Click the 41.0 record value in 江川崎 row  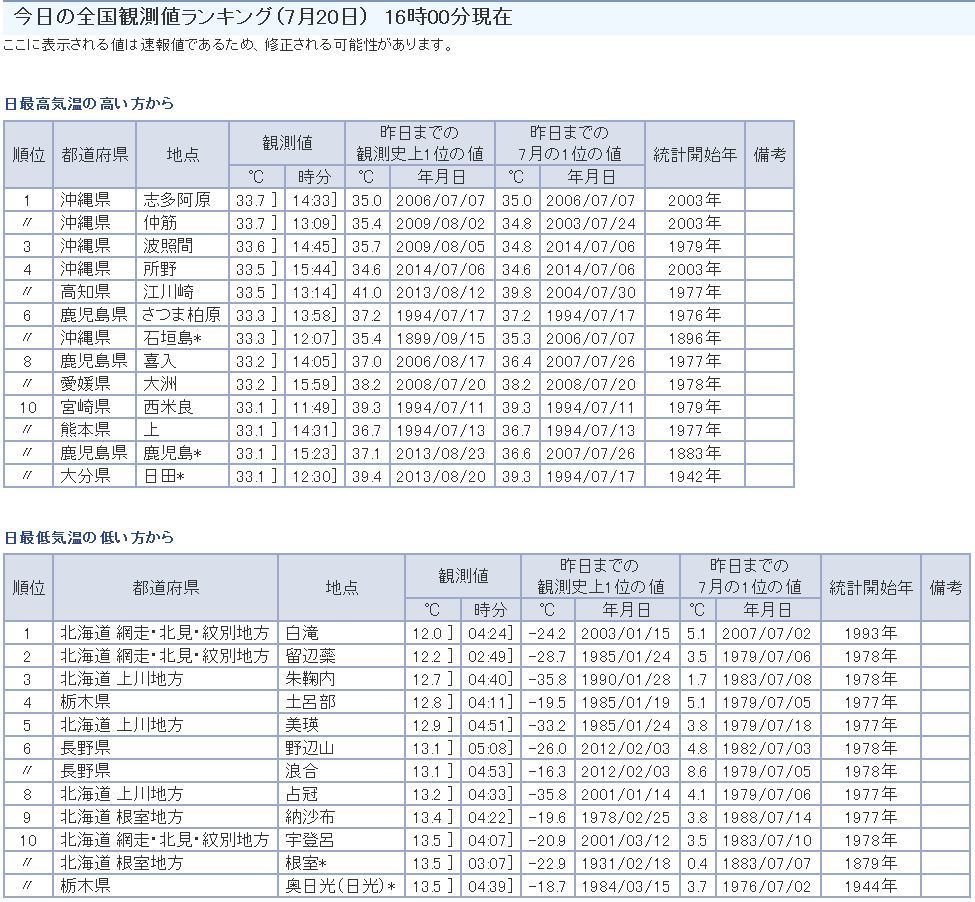coord(366,292)
